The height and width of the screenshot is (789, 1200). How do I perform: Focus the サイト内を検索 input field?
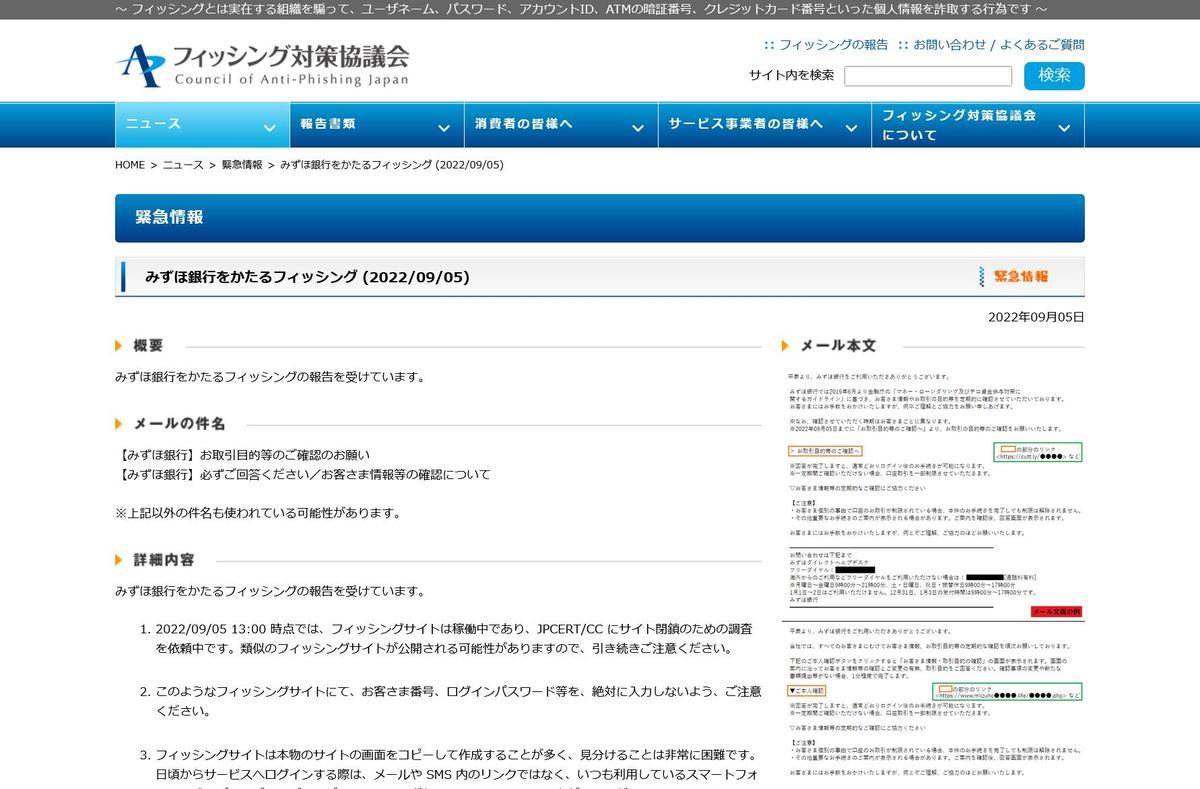click(x=928, y=76)
